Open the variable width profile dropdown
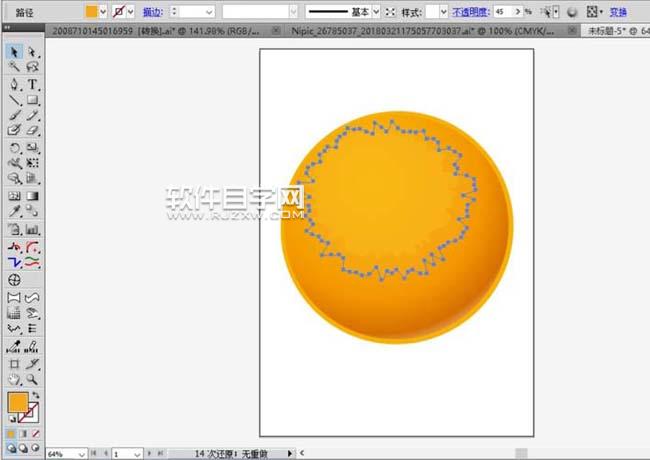This screenshot has height=460, width=650. click(x=293, y=12)
